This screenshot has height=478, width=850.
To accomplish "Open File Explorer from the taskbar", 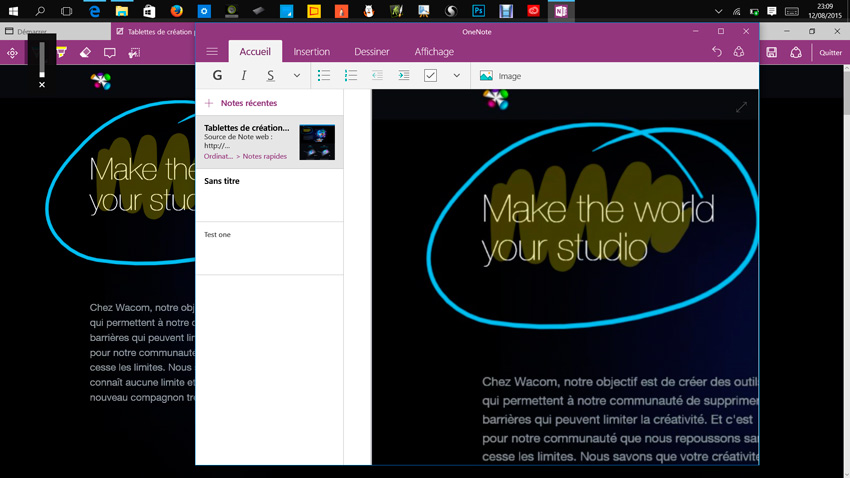I will (x=121, y=11).
